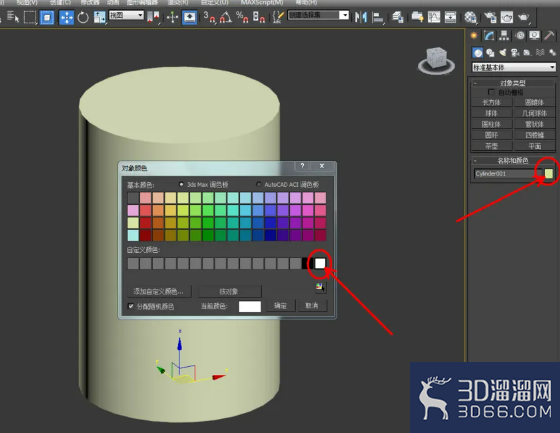Screen dimensions: 560x433
Task: Confirm the object color dialog
Action: coord(281,306)
